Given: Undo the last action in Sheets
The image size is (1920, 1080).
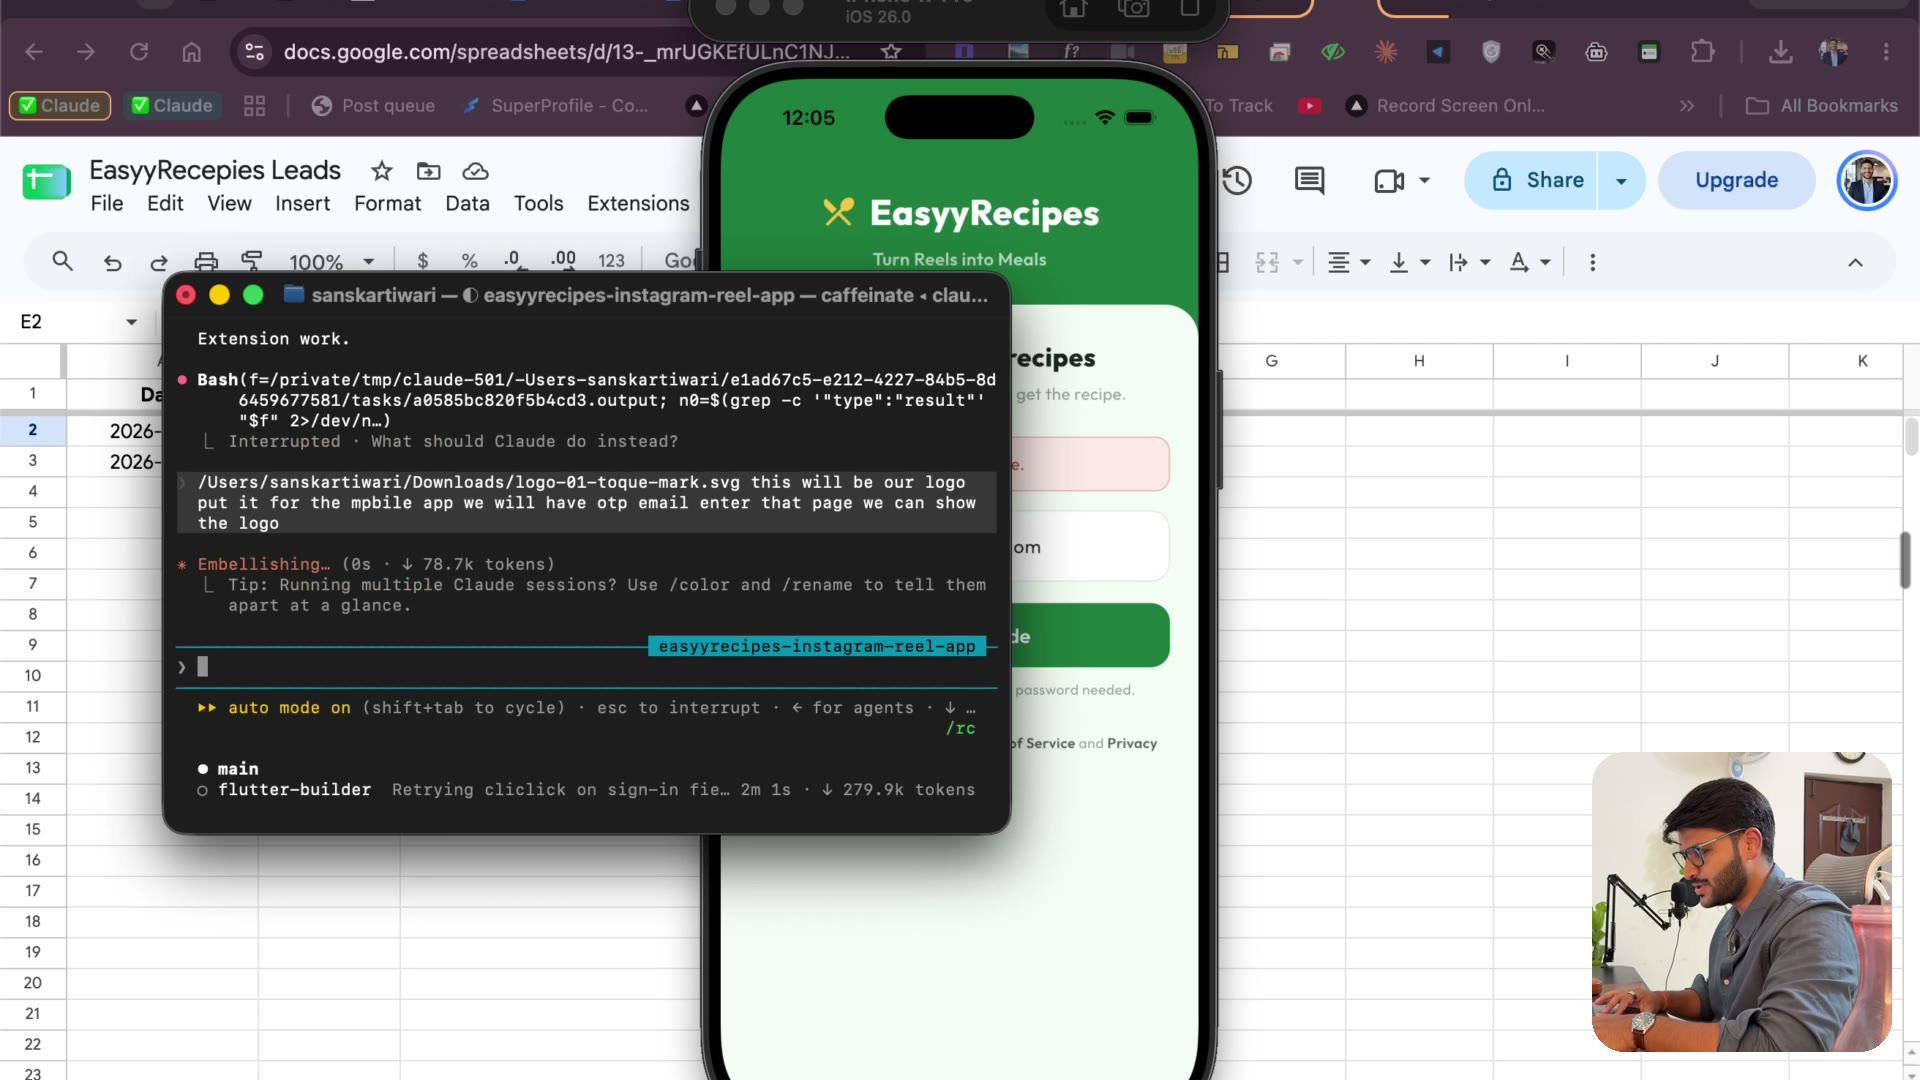Looking at the screenshot, I should (112, 262).
